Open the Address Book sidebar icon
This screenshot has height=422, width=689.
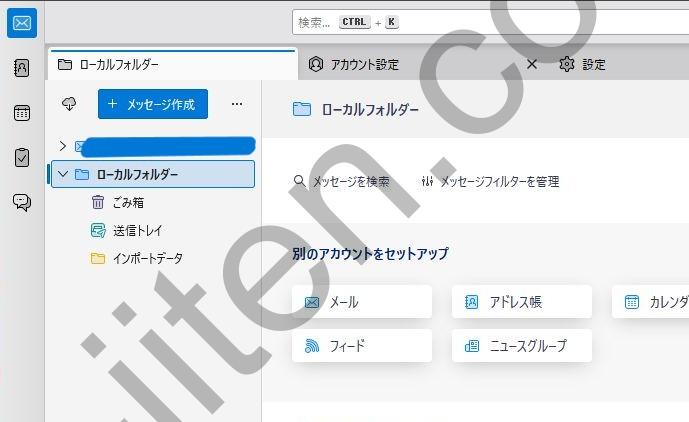coord(22,68)
